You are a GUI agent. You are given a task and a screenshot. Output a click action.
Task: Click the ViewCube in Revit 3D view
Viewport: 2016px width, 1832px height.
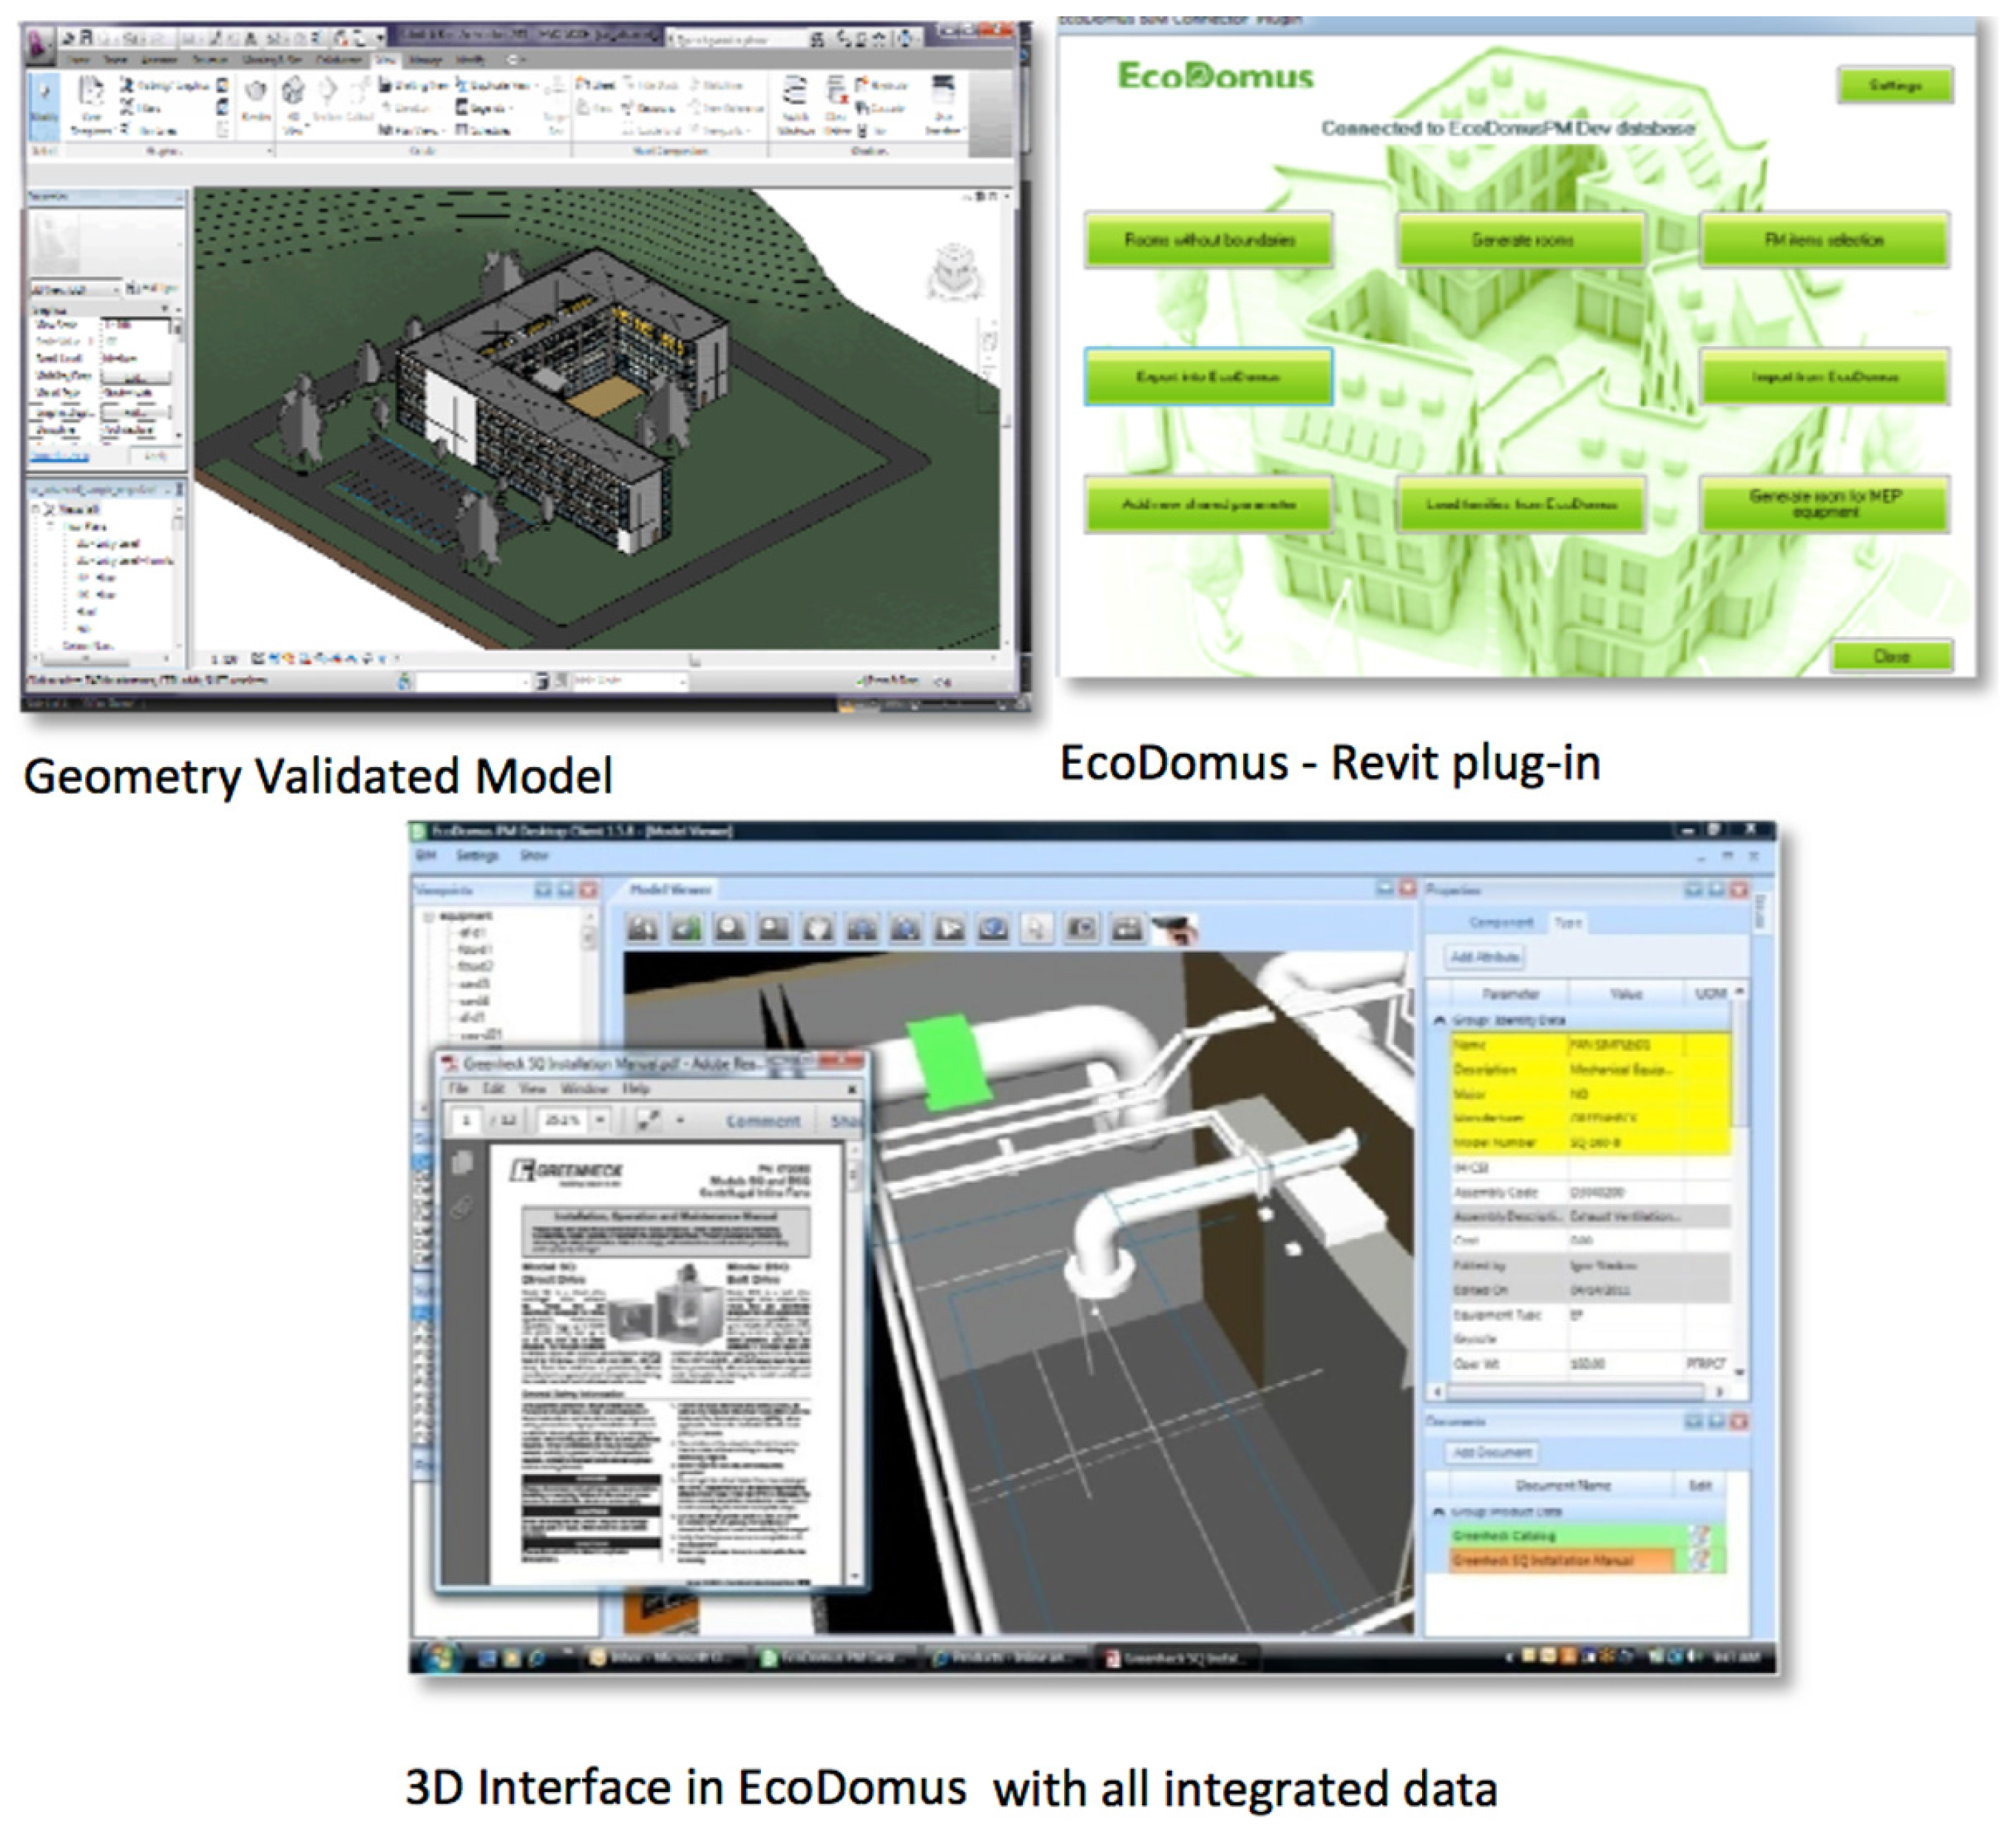(954, 271)
